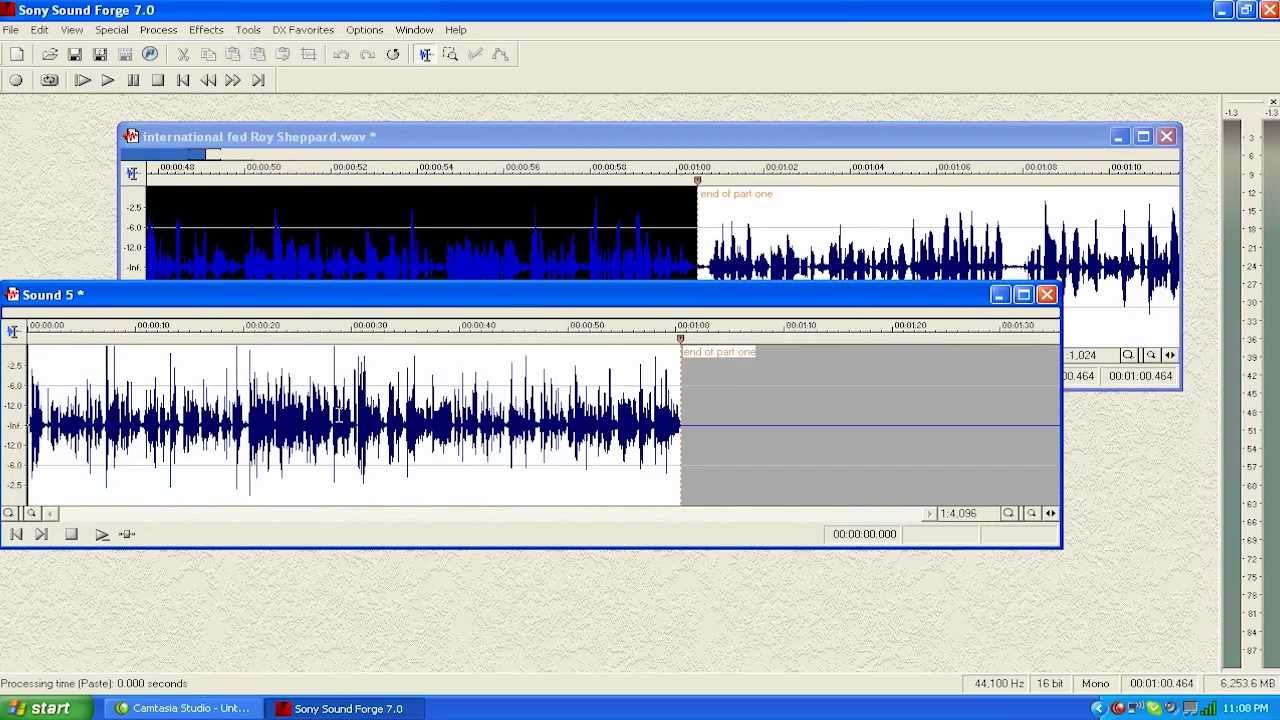The height and width of the screenshot is (720, 1280).
Task: Click the Trim/Crop toolbar icon
Action: [308, 55]
